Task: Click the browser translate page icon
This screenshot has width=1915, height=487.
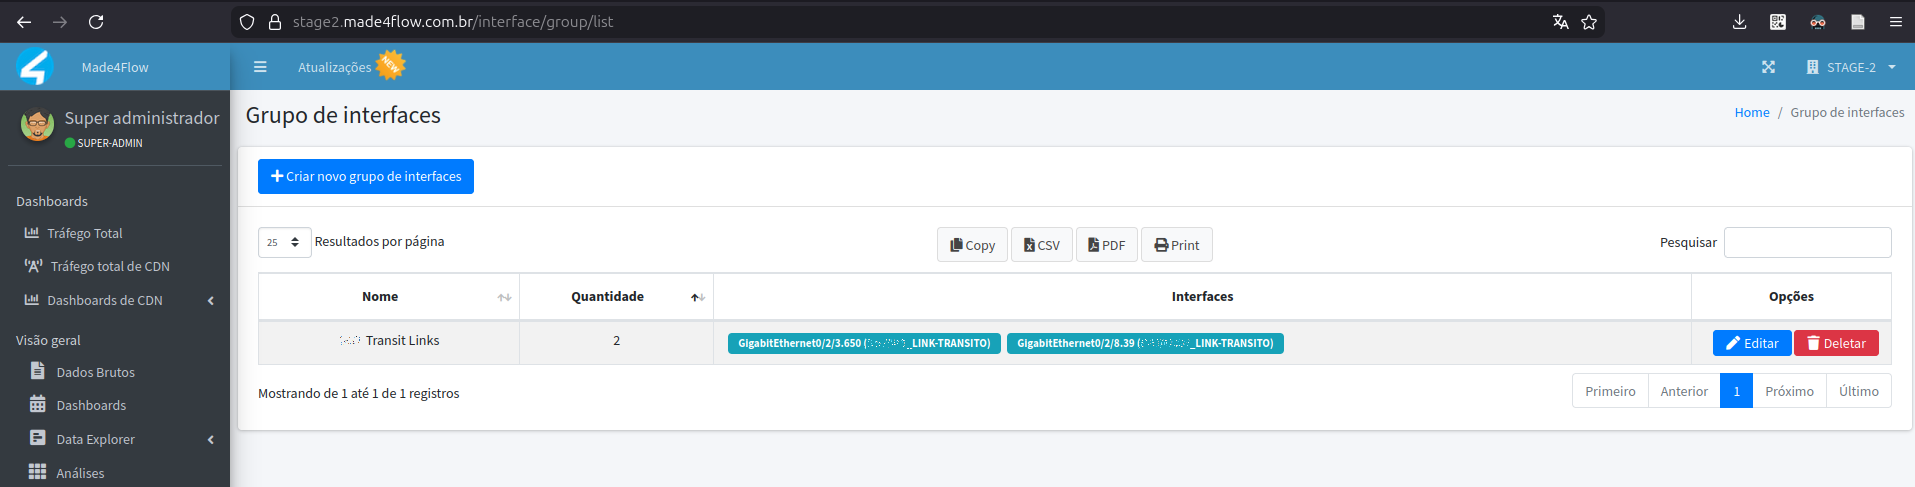Action: [x=1560, y=22]
